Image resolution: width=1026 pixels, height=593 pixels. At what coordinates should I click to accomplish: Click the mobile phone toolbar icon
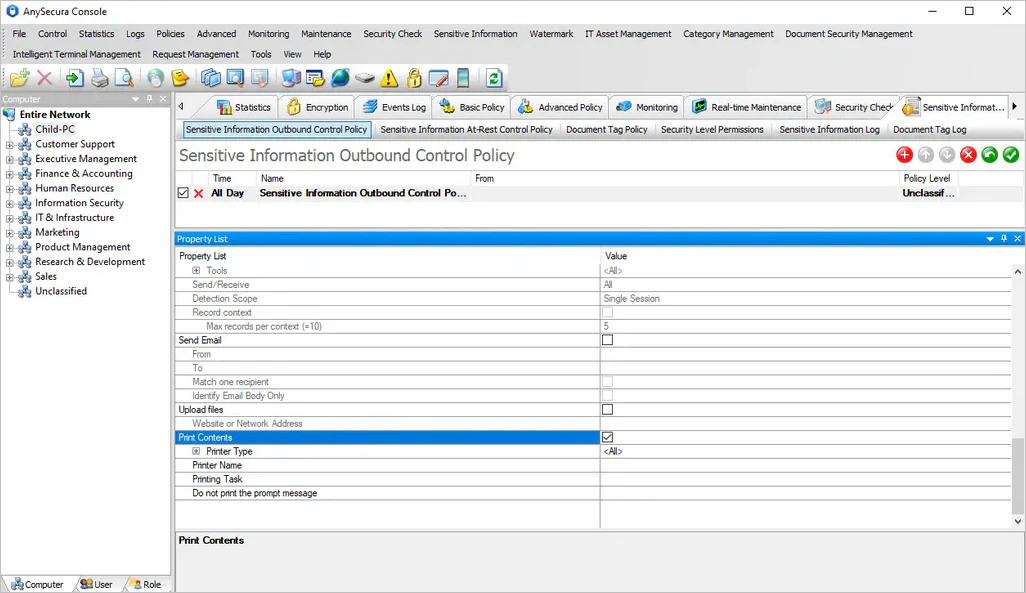[x=463, y=79]
